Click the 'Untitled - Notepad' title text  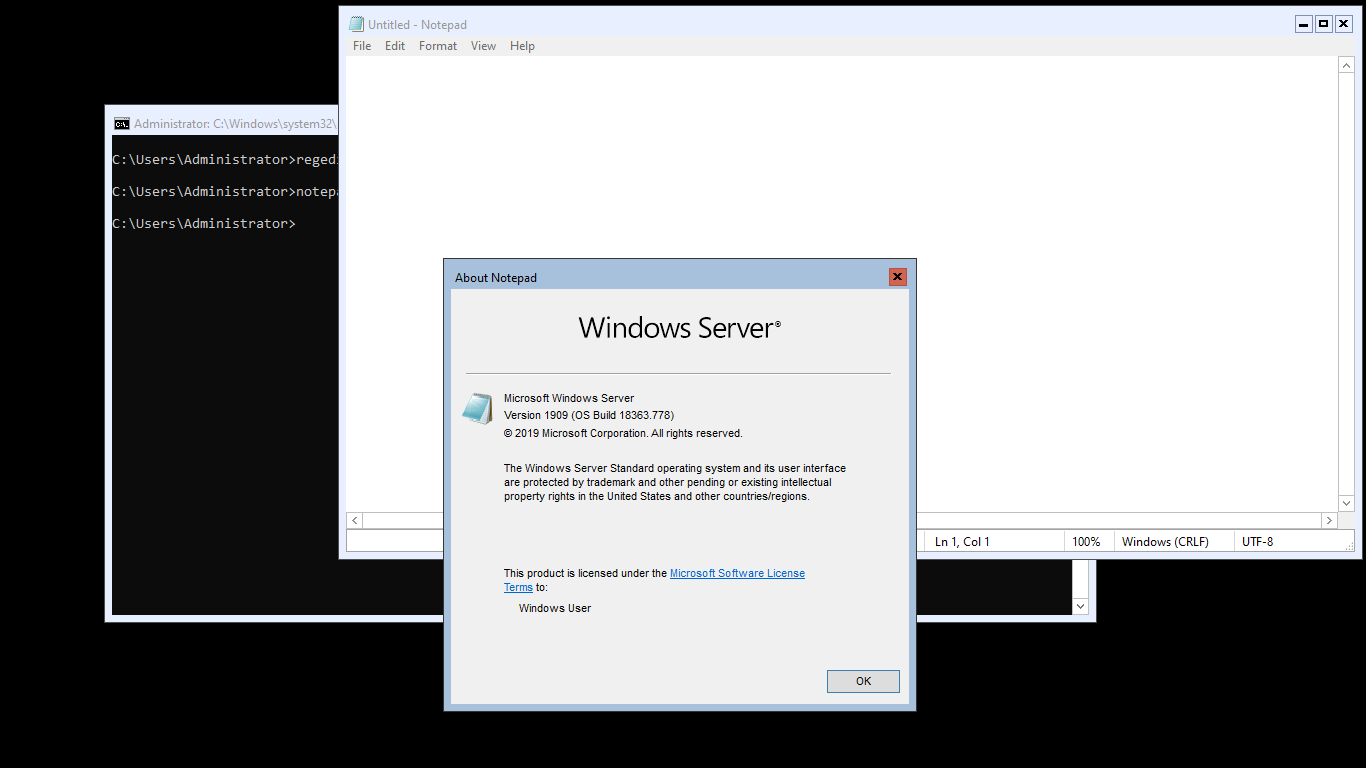click(x=417, y=25)
